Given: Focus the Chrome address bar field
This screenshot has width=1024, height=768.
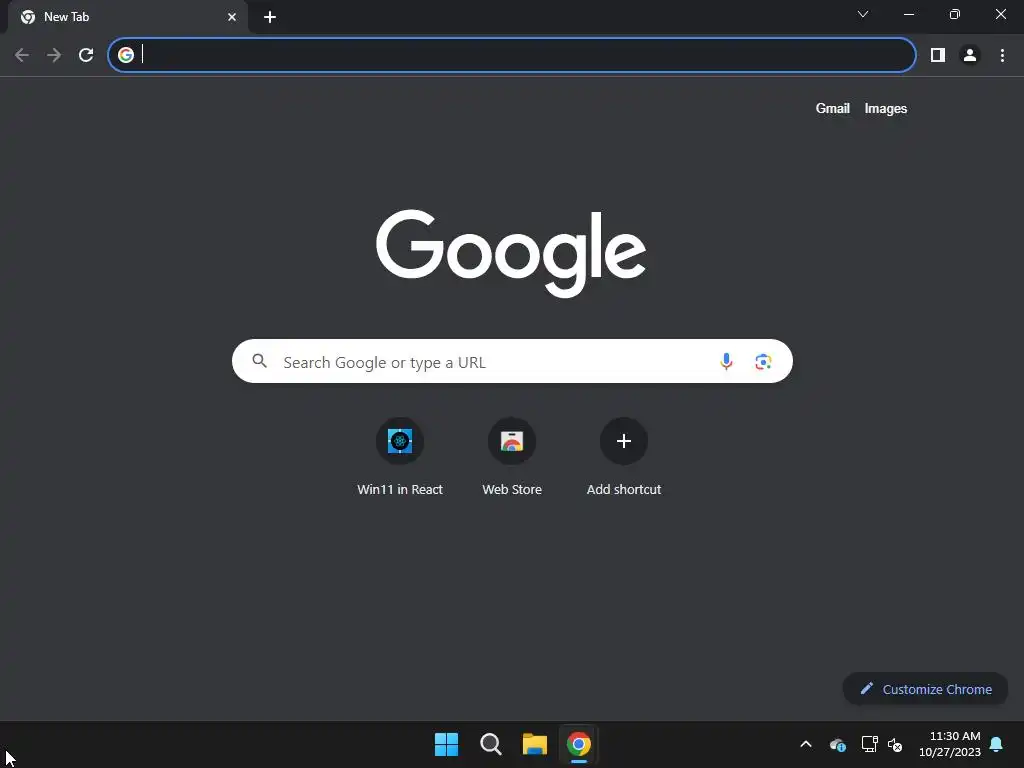Looking at the screenshot, I should 512,55.
